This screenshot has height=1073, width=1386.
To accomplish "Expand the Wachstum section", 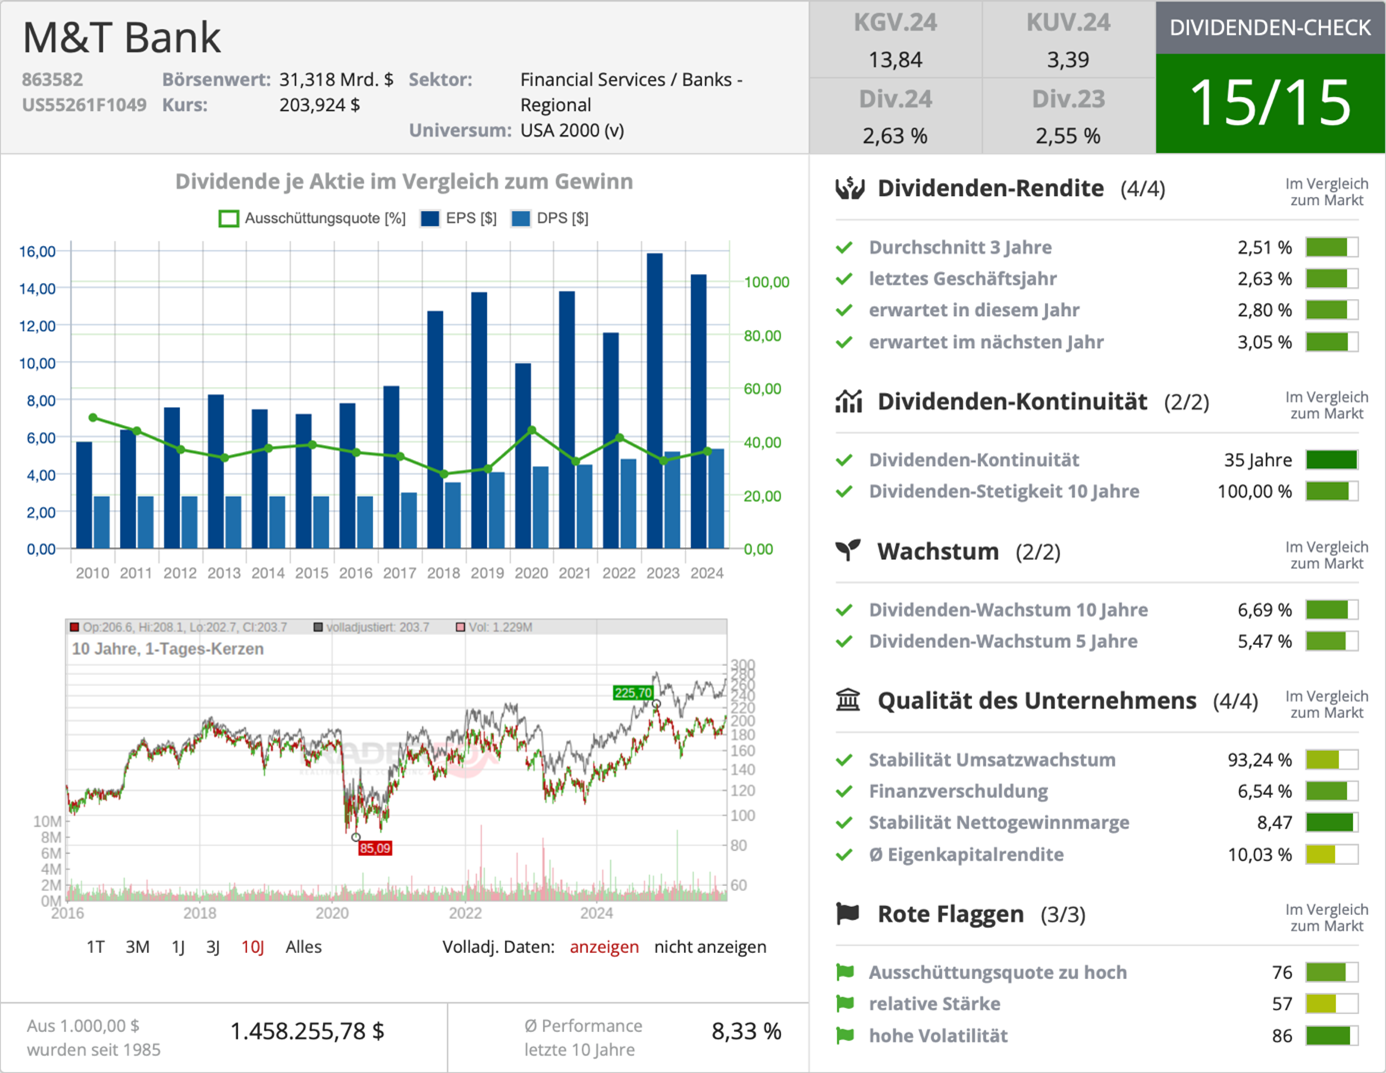I will click(x=937, y=551).
